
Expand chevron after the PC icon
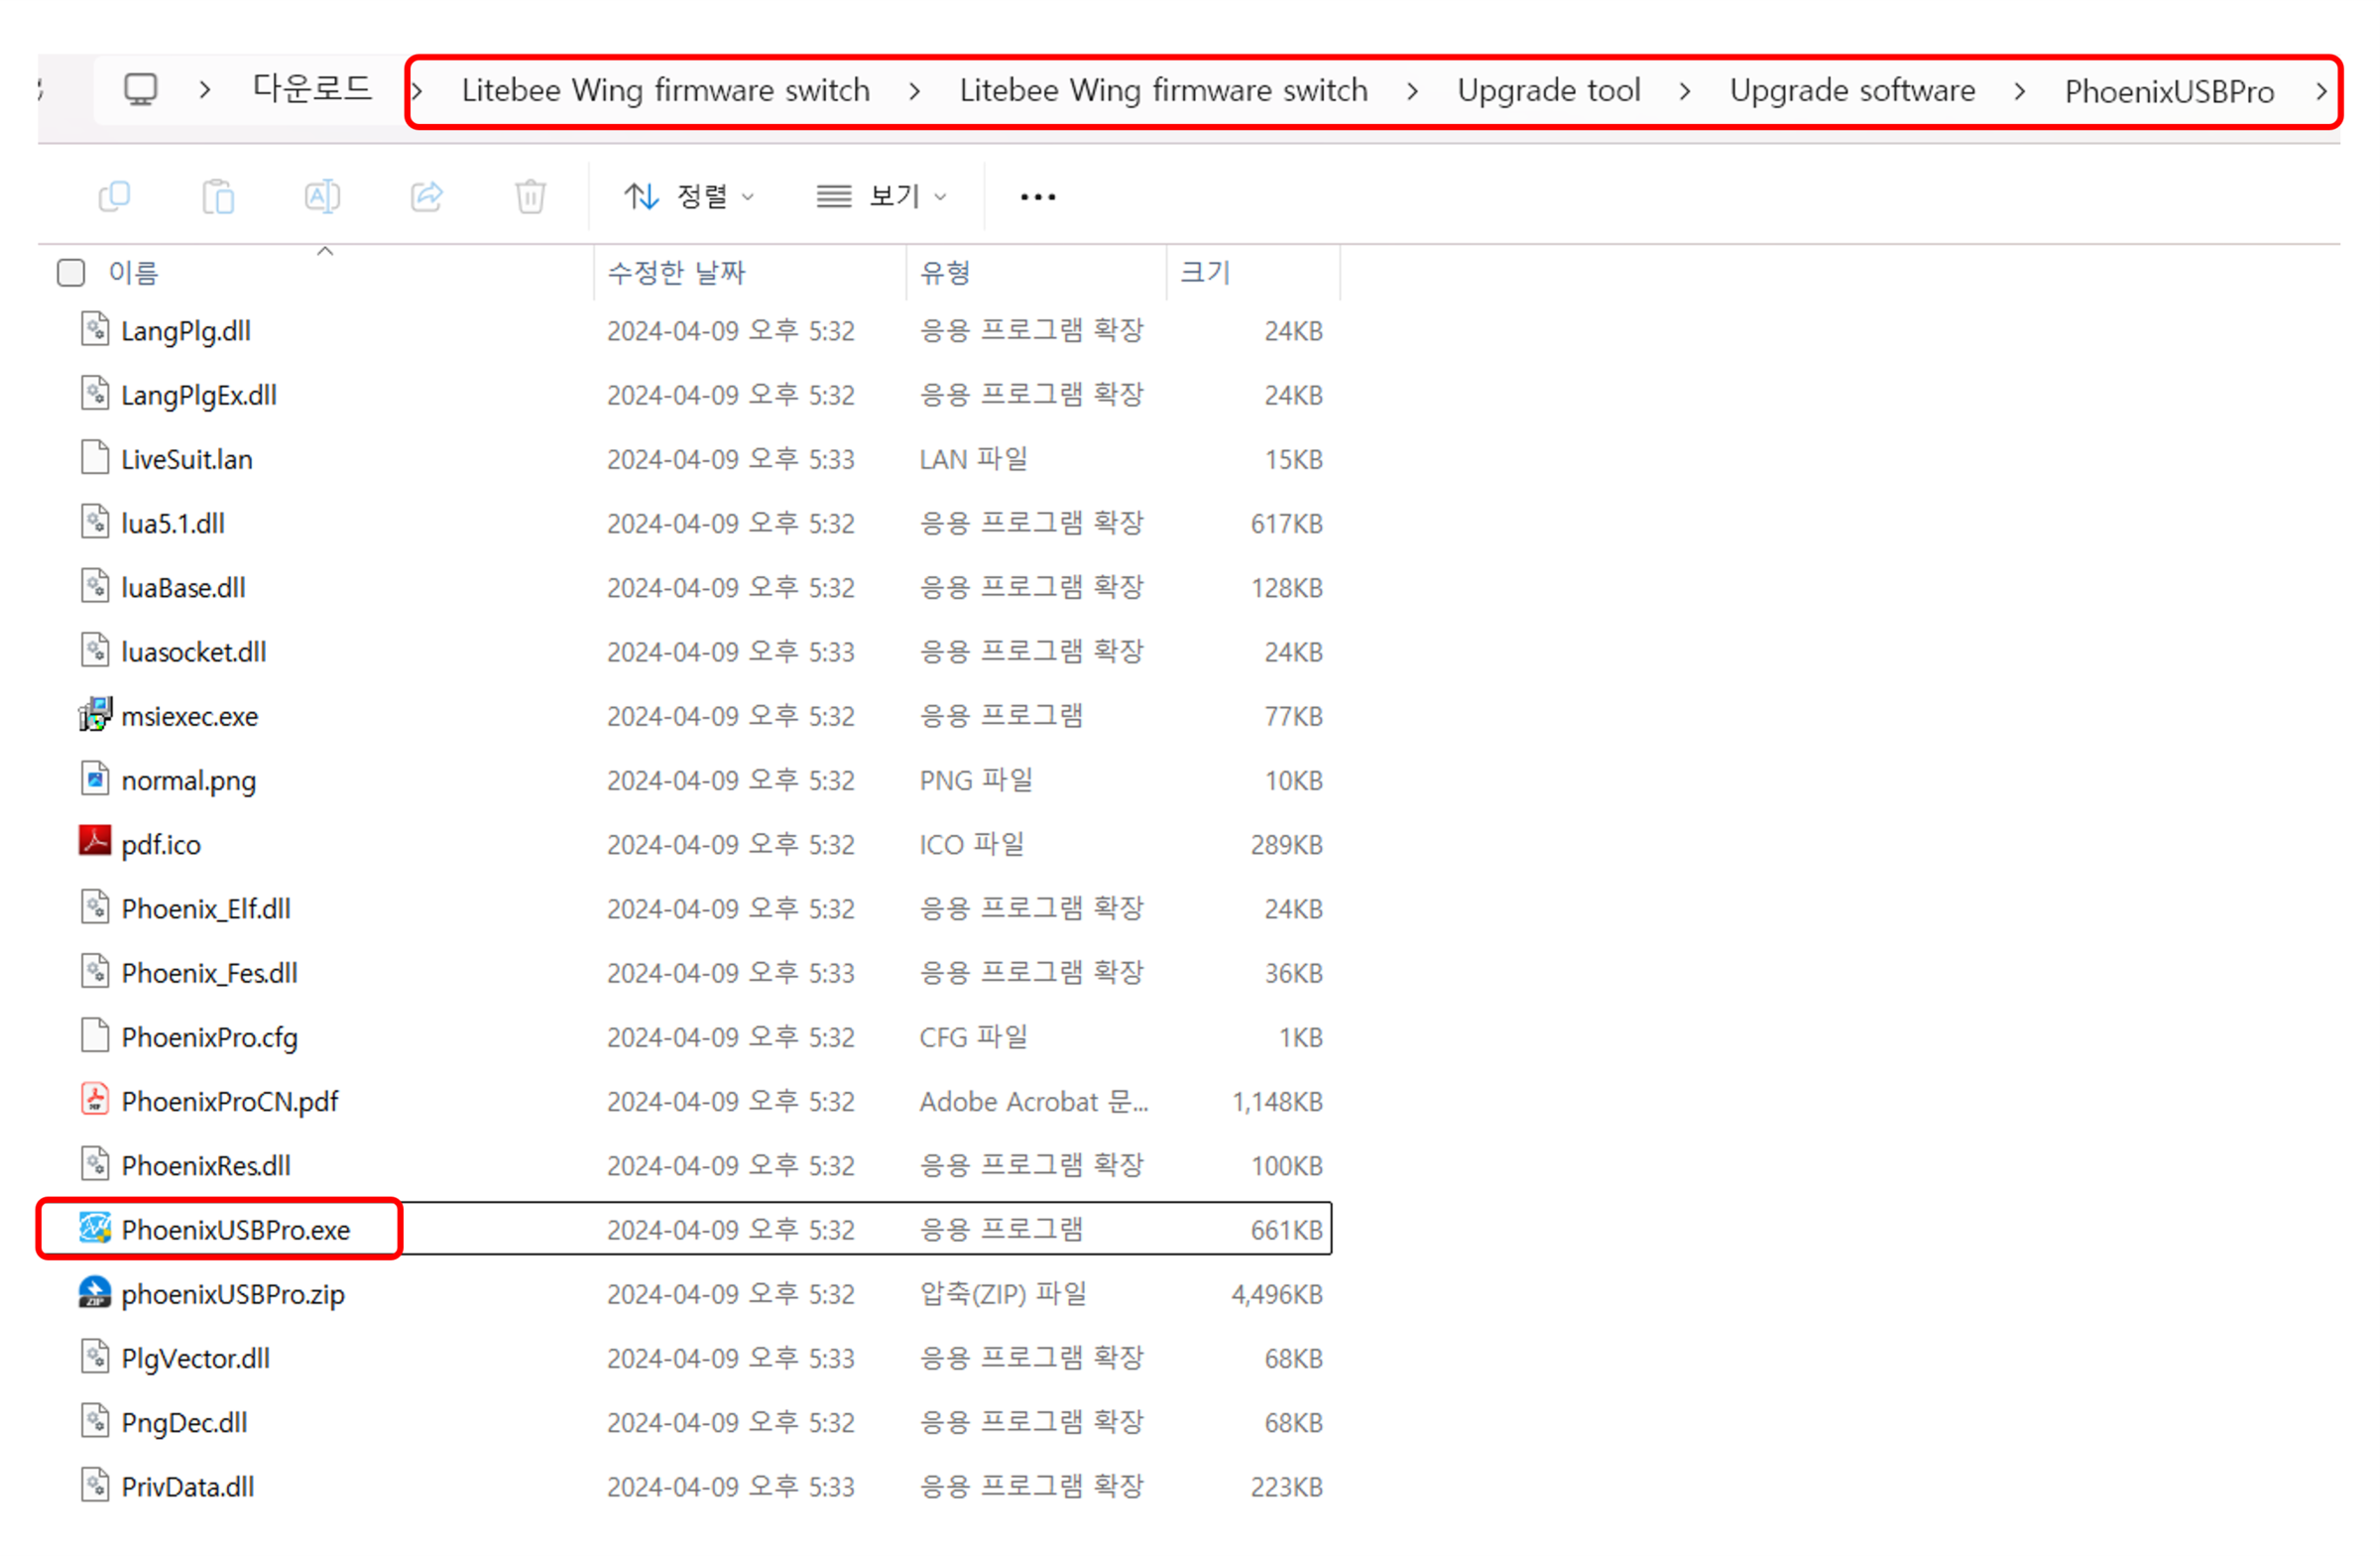click(205, 90)
